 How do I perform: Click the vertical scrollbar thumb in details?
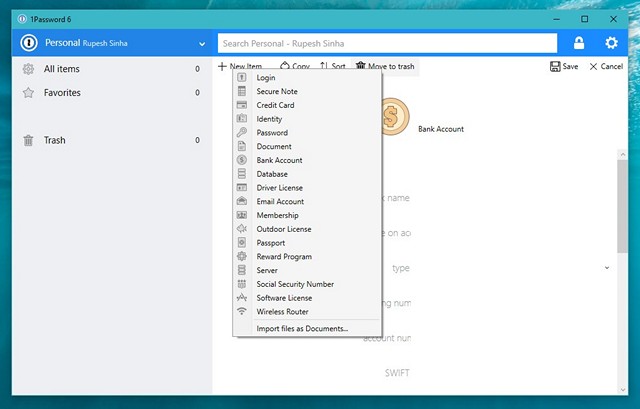[x=622, y=206]
